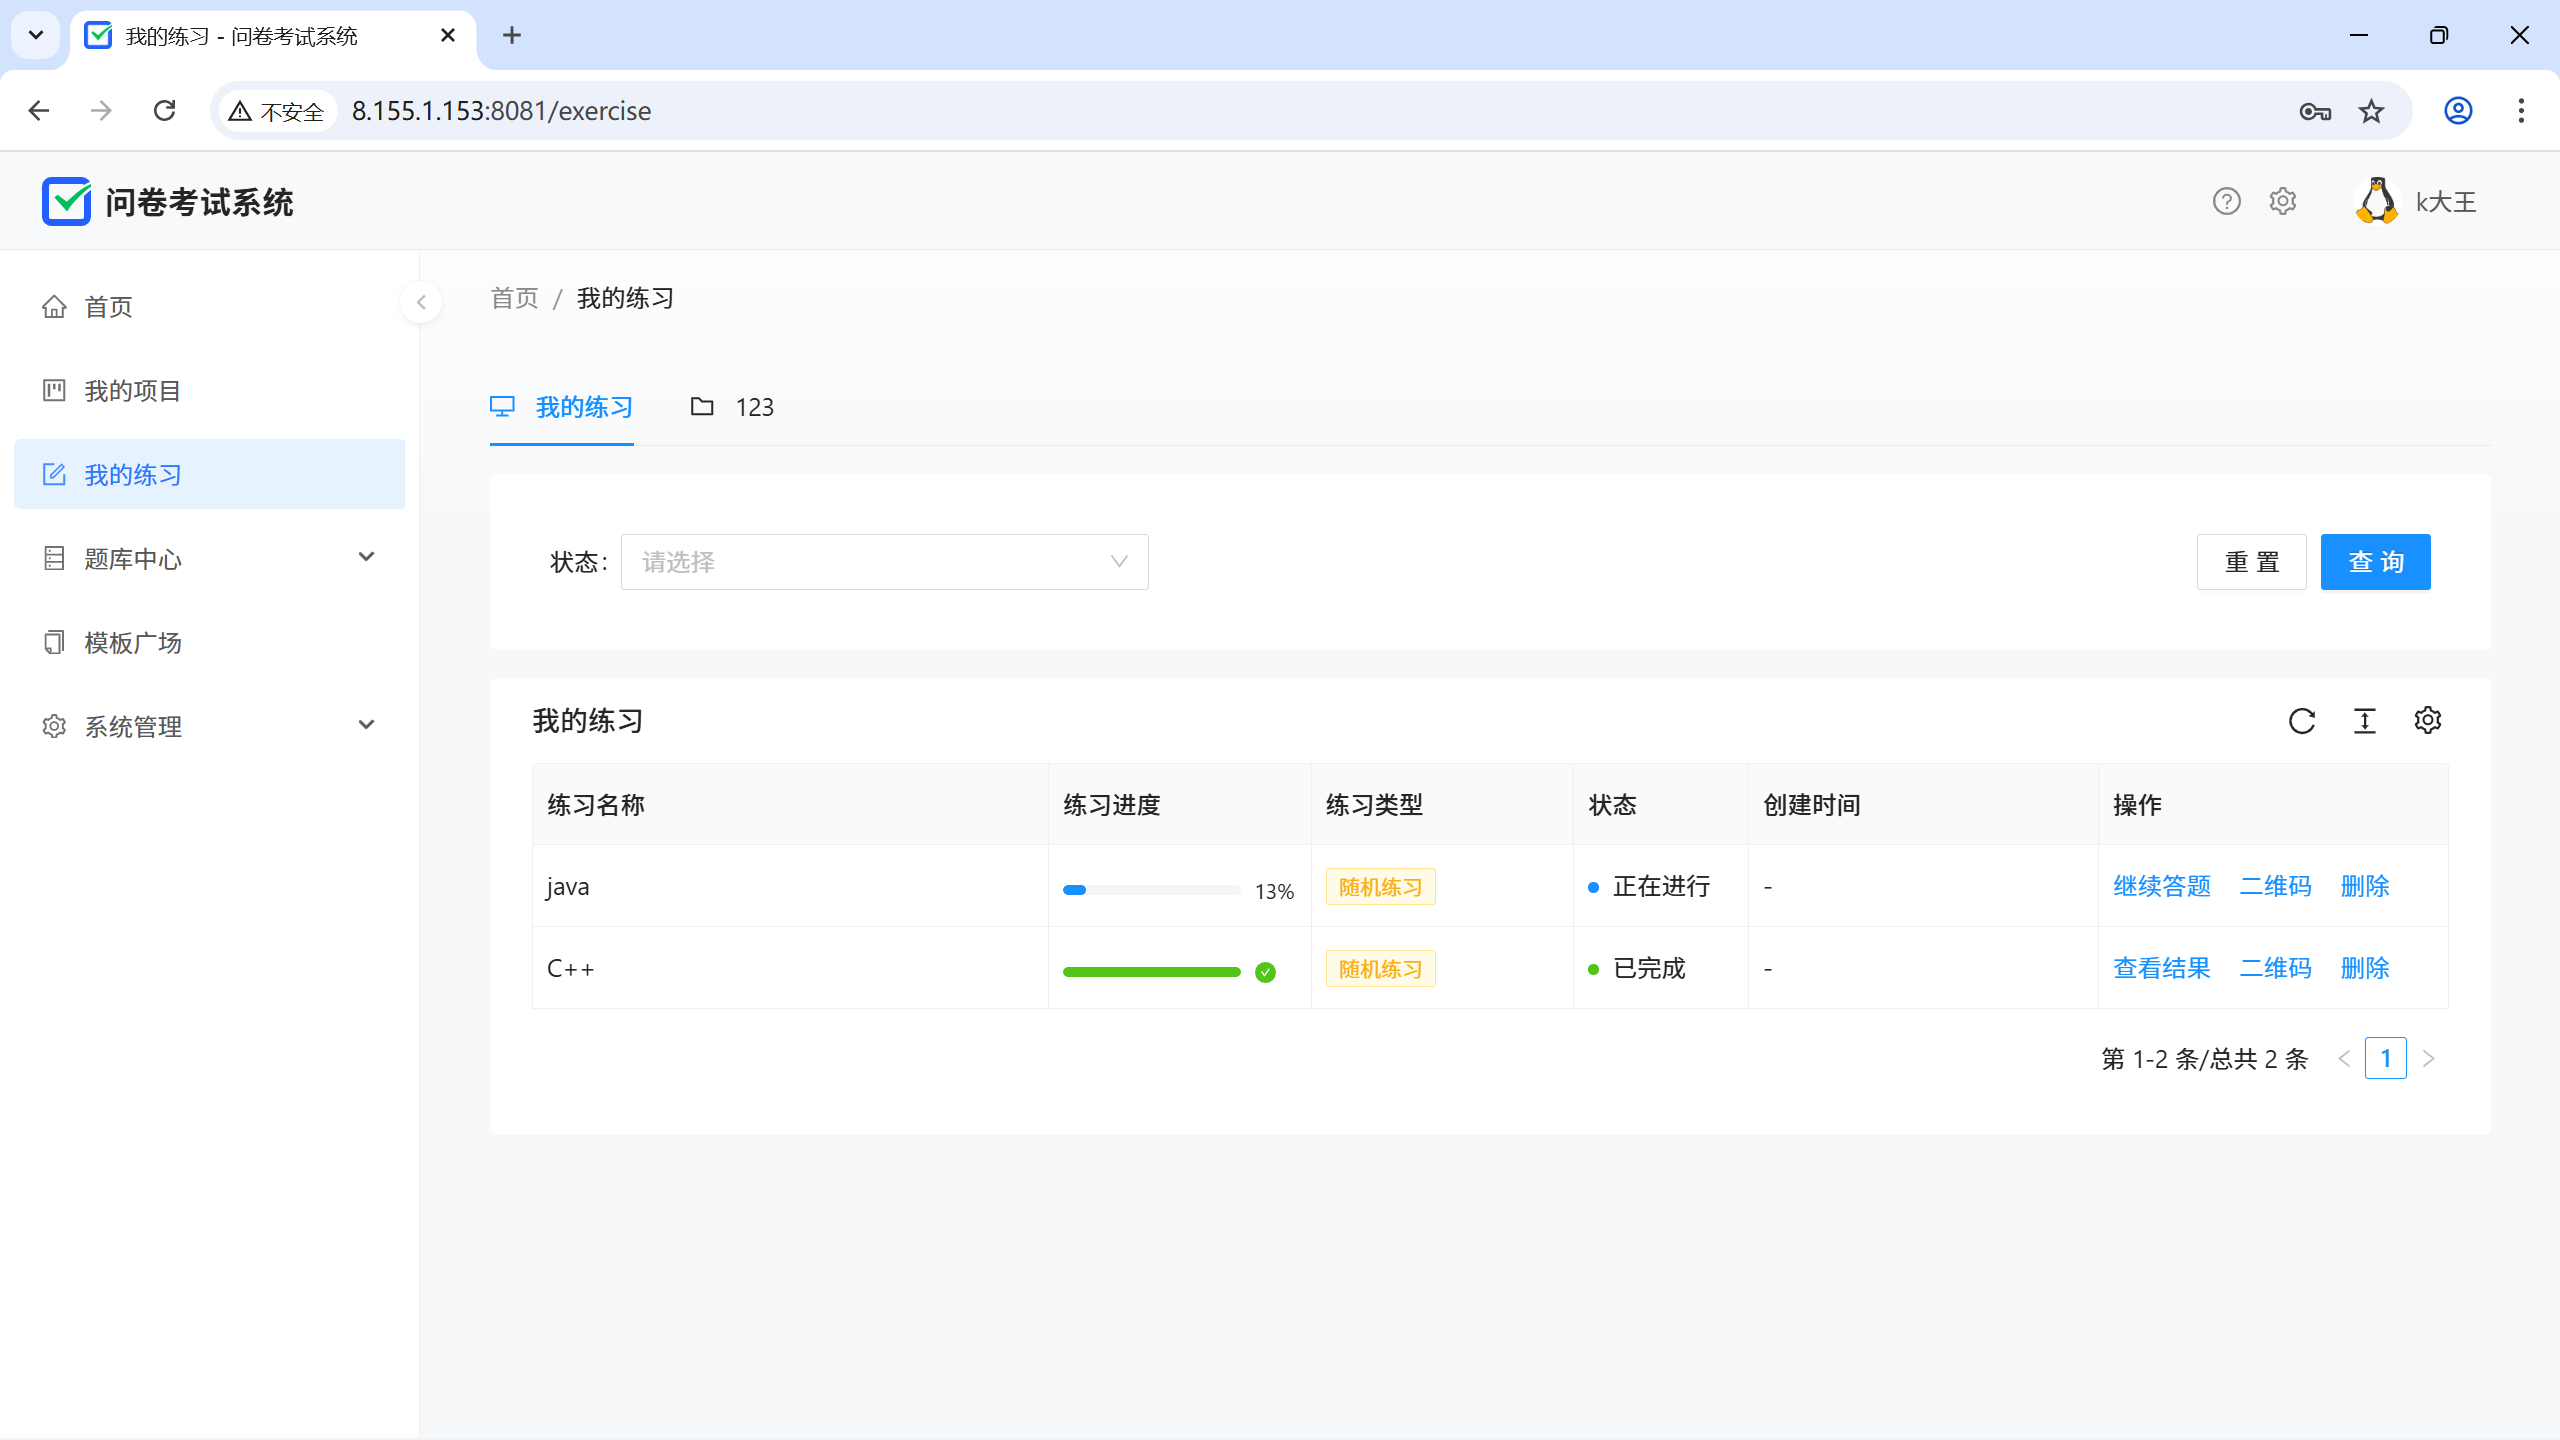Refresh the 我的练习 table
The width and height of the screenshot is (2560, 1440).
tap(2302, 721)
